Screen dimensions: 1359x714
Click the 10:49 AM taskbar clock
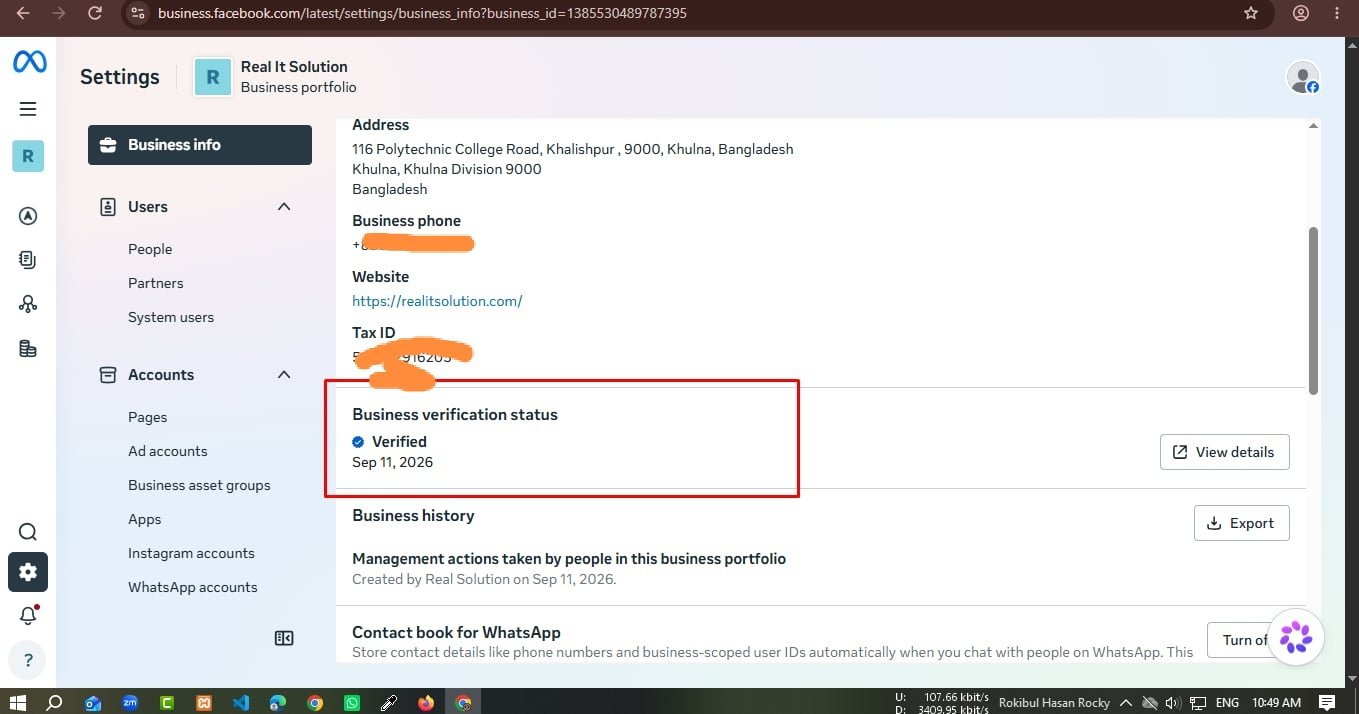[x=1276, y=702]
